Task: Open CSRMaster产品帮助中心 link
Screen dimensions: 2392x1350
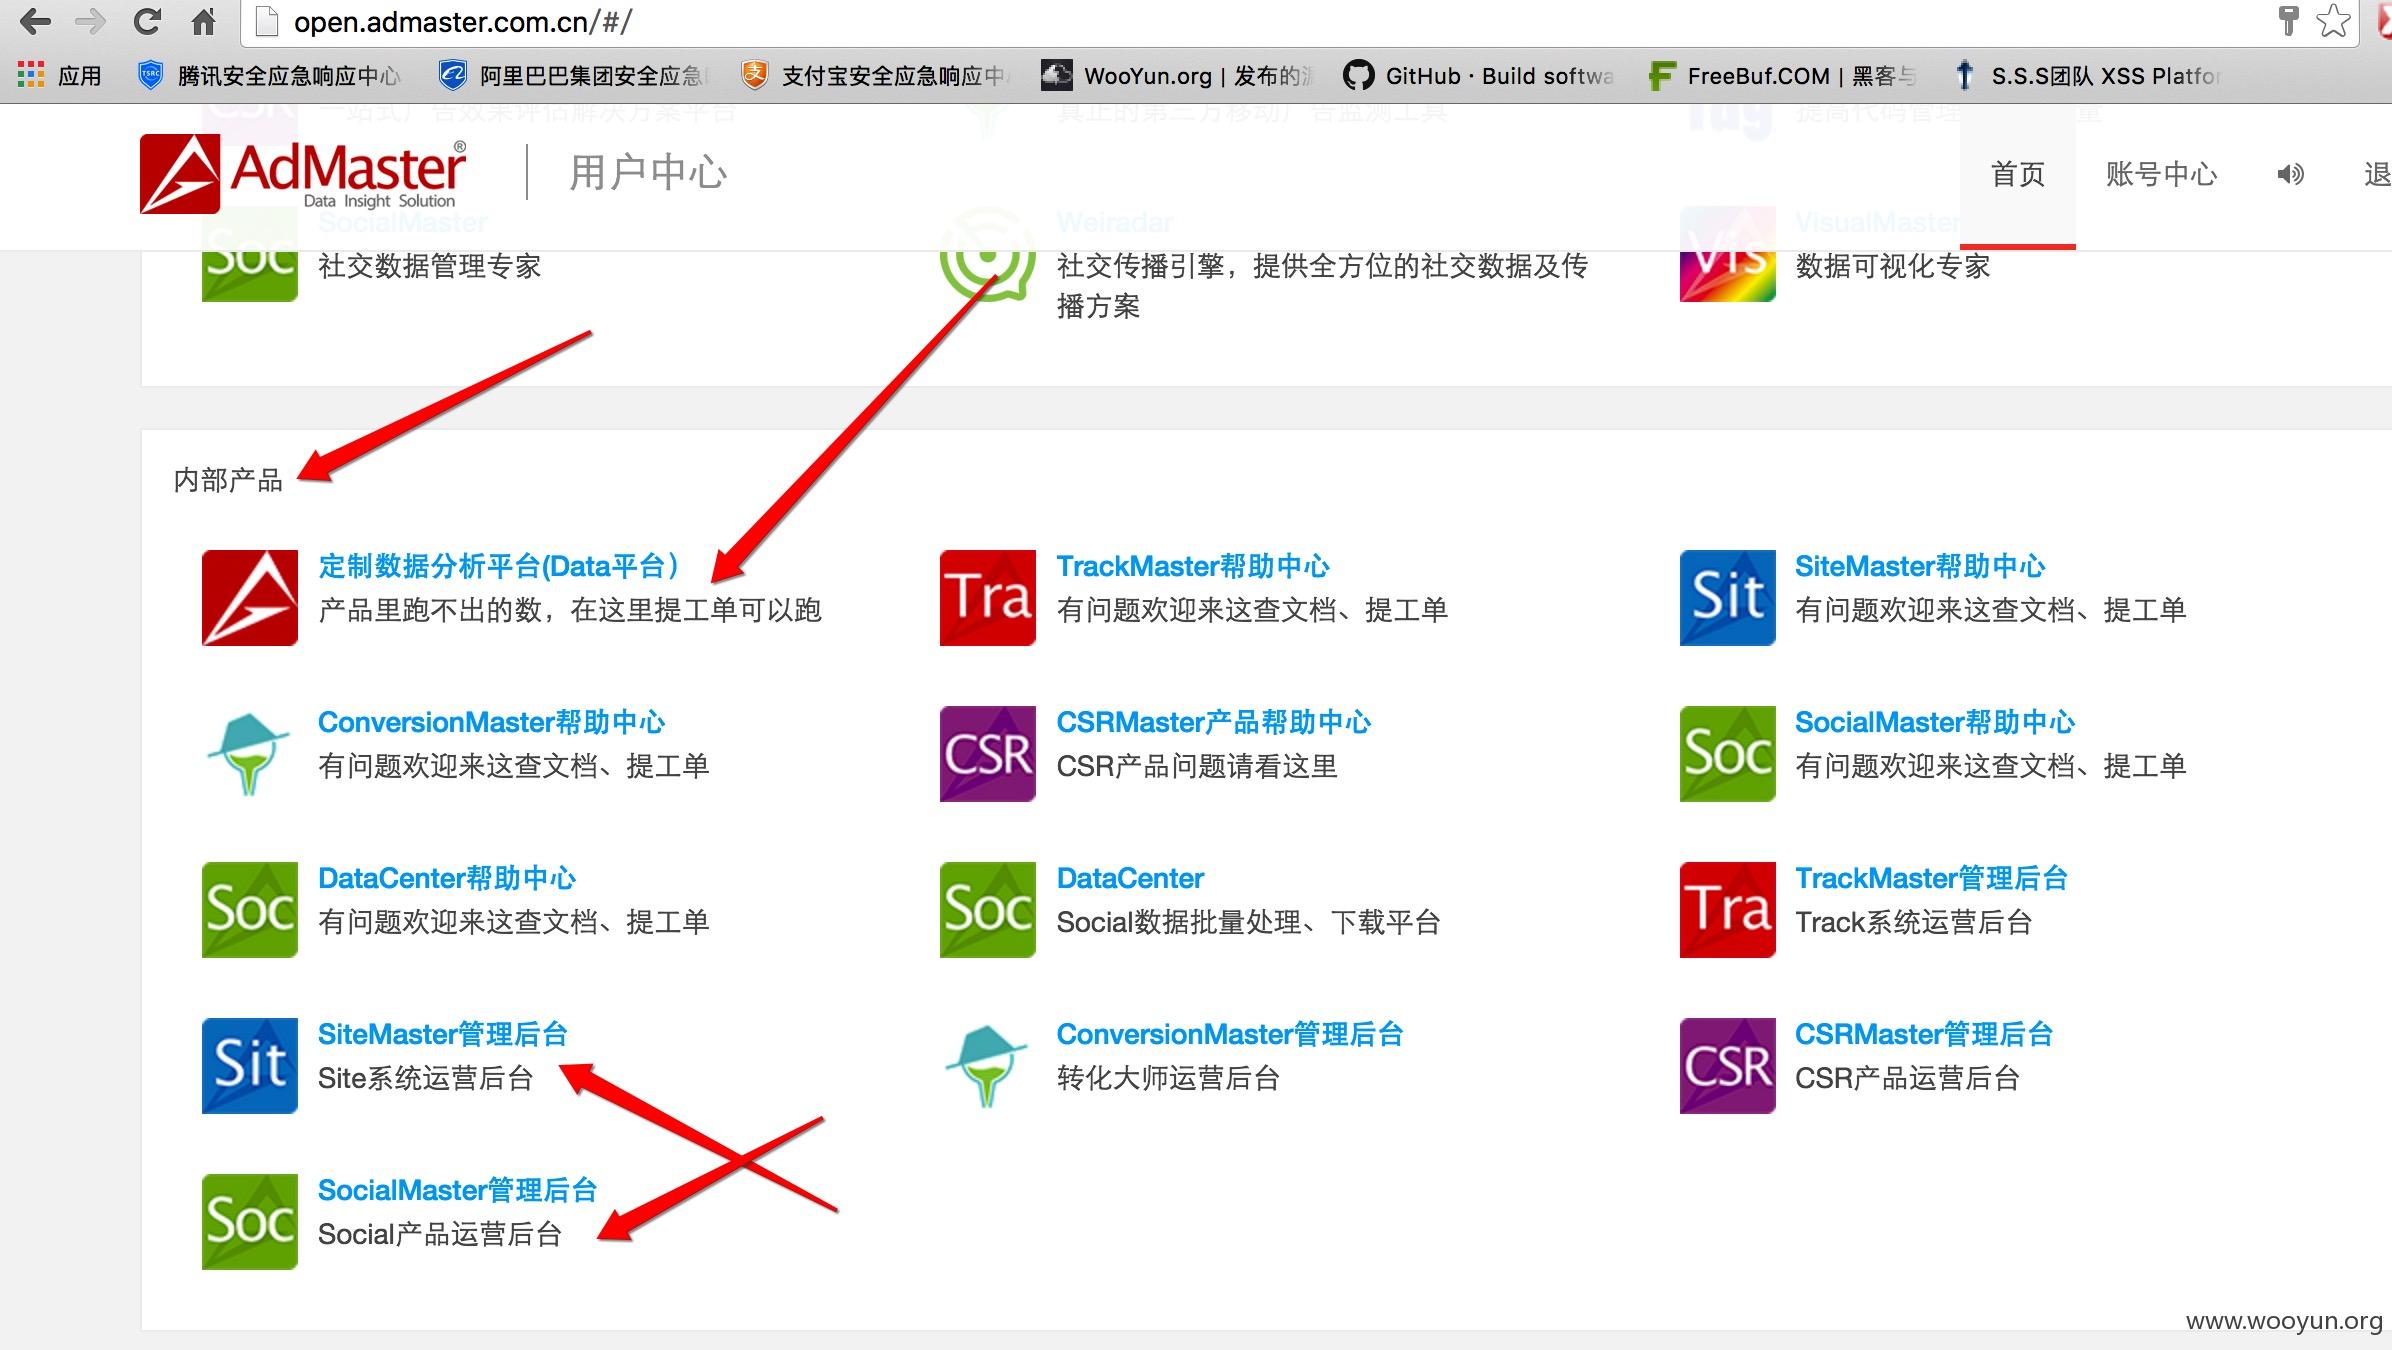Action: pyautogui.click(x=1214, y=722)
